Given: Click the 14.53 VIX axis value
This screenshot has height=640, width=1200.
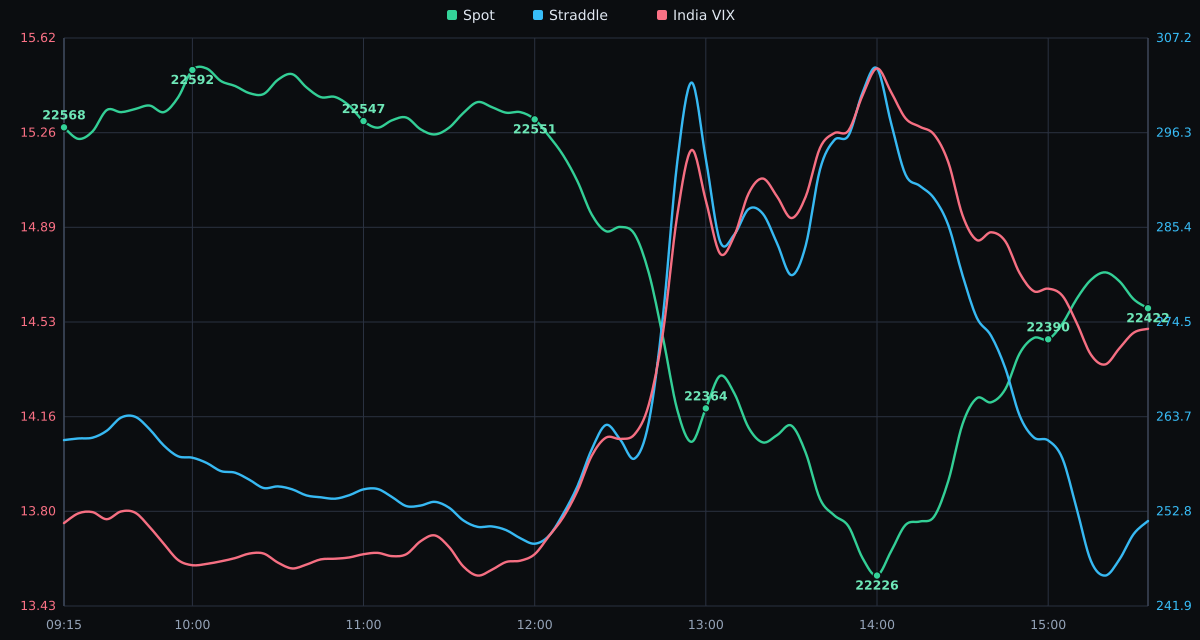Looking at the screenshot, I should pos(38,322).
